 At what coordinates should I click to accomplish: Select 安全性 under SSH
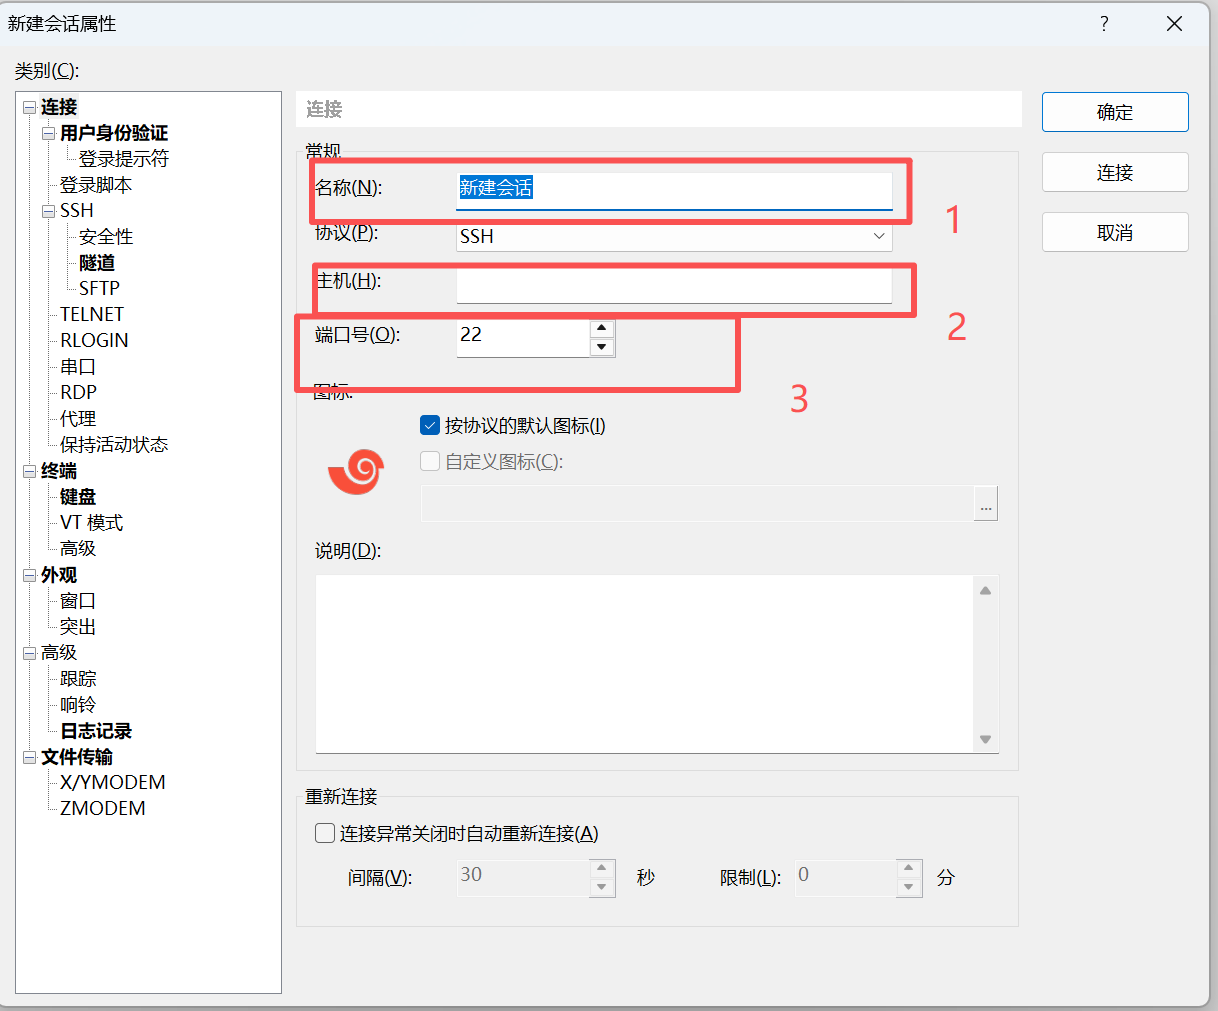(x=106, y=237)
